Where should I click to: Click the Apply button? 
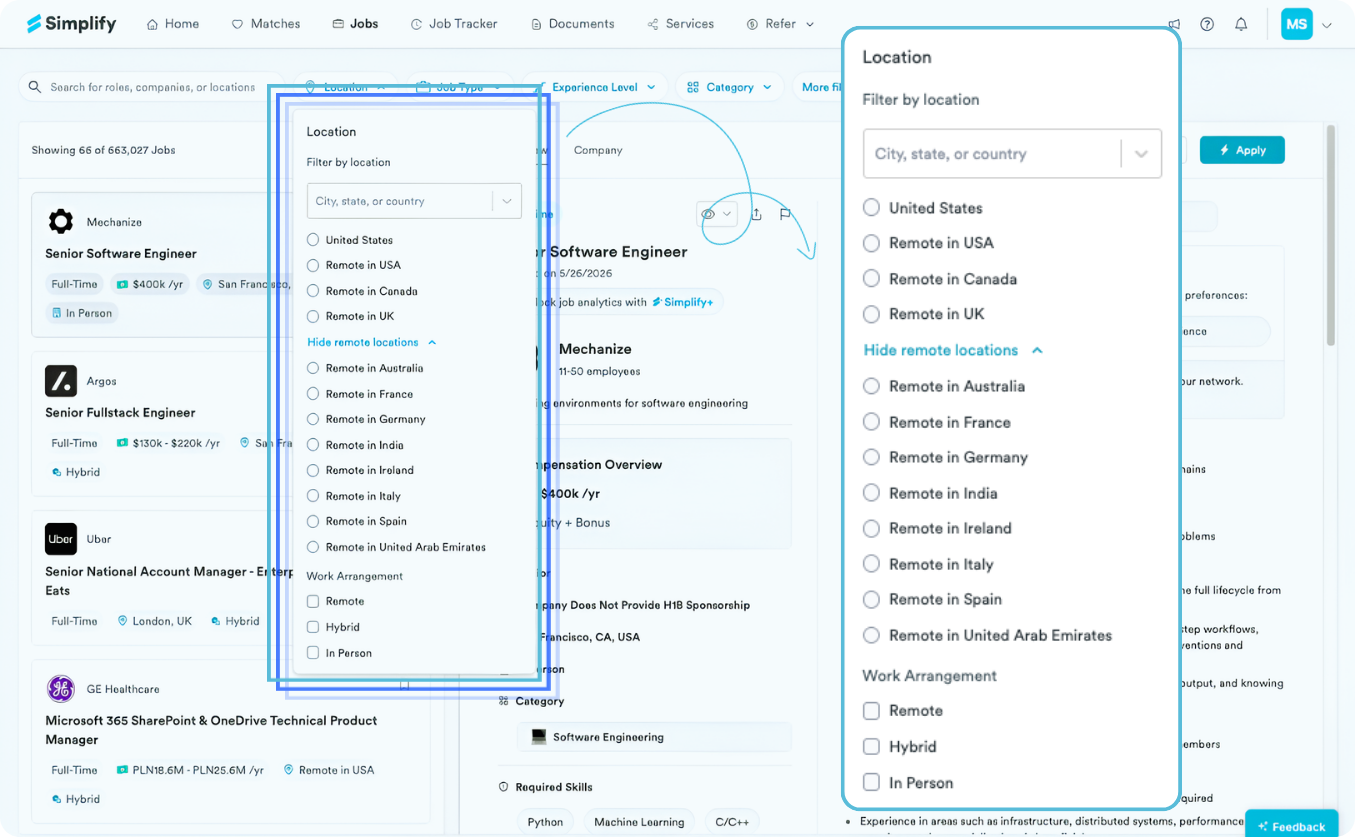click(x=1242, y=150)
